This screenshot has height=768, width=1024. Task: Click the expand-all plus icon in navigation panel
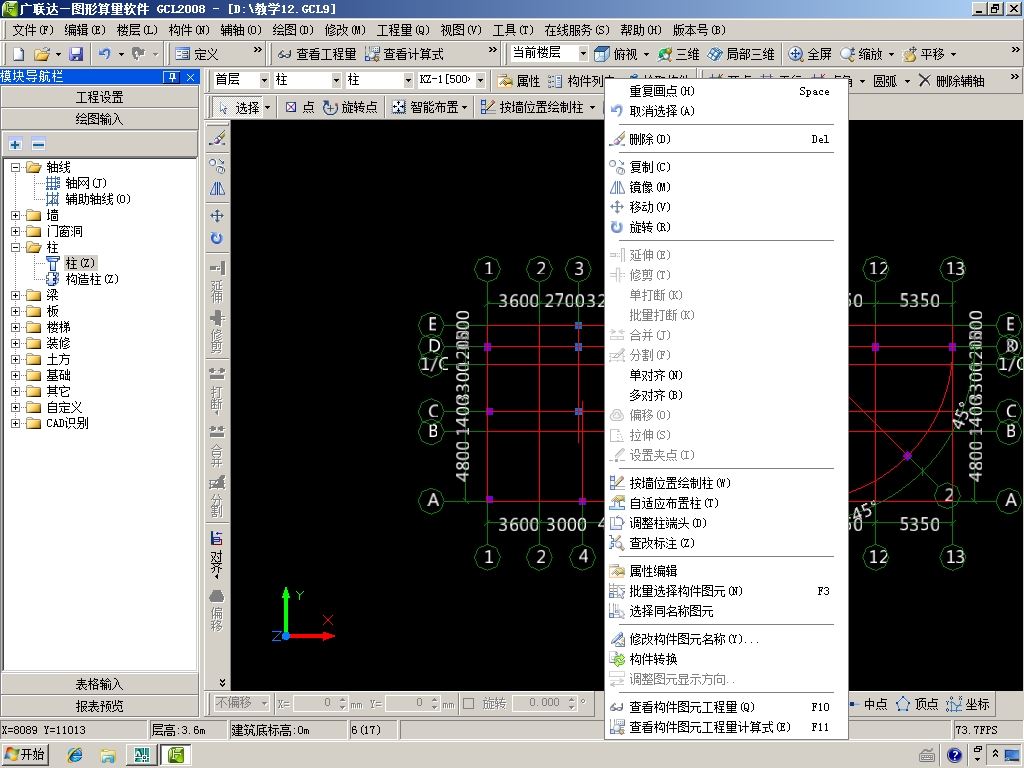coord(16,145)
